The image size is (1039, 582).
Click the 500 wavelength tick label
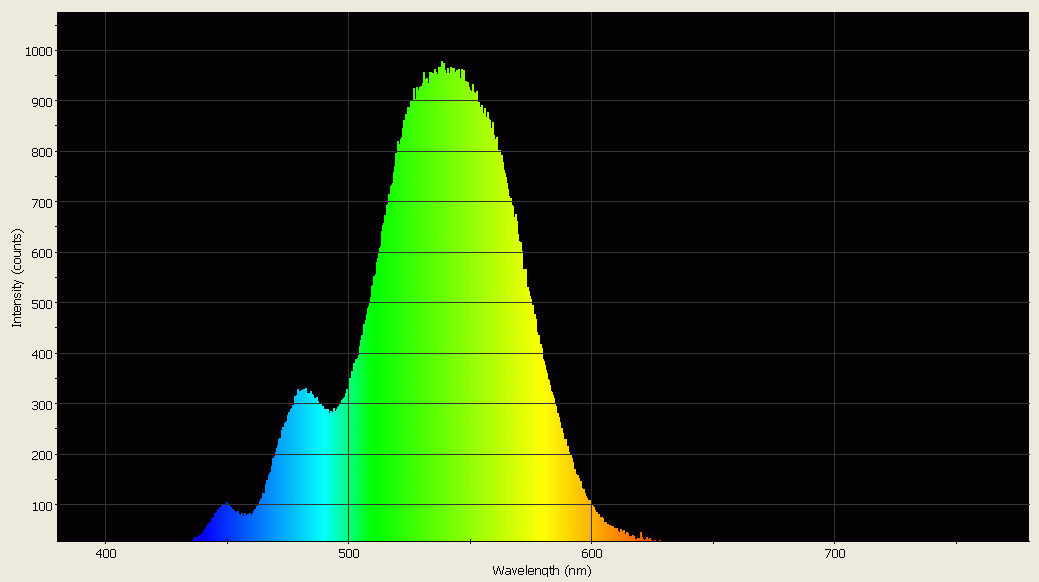coord(349,551)
